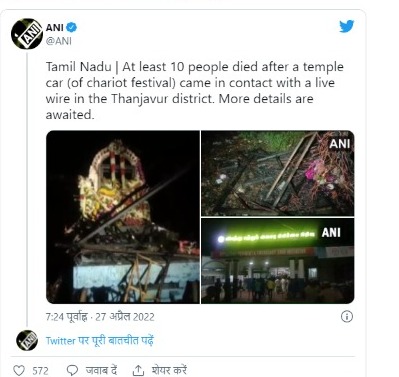Open the green-lit building photo bottom right
The width and height of the screenshot is (399, 377).
point(278,261)
